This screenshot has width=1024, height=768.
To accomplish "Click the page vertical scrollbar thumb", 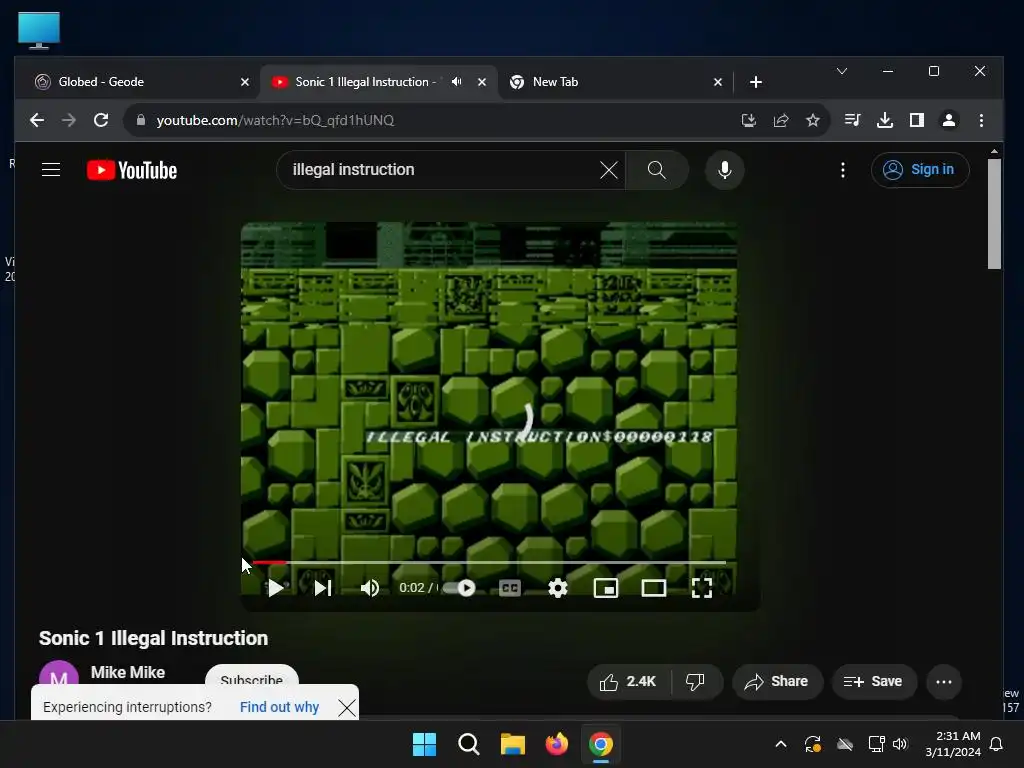I will pos(994,214).
